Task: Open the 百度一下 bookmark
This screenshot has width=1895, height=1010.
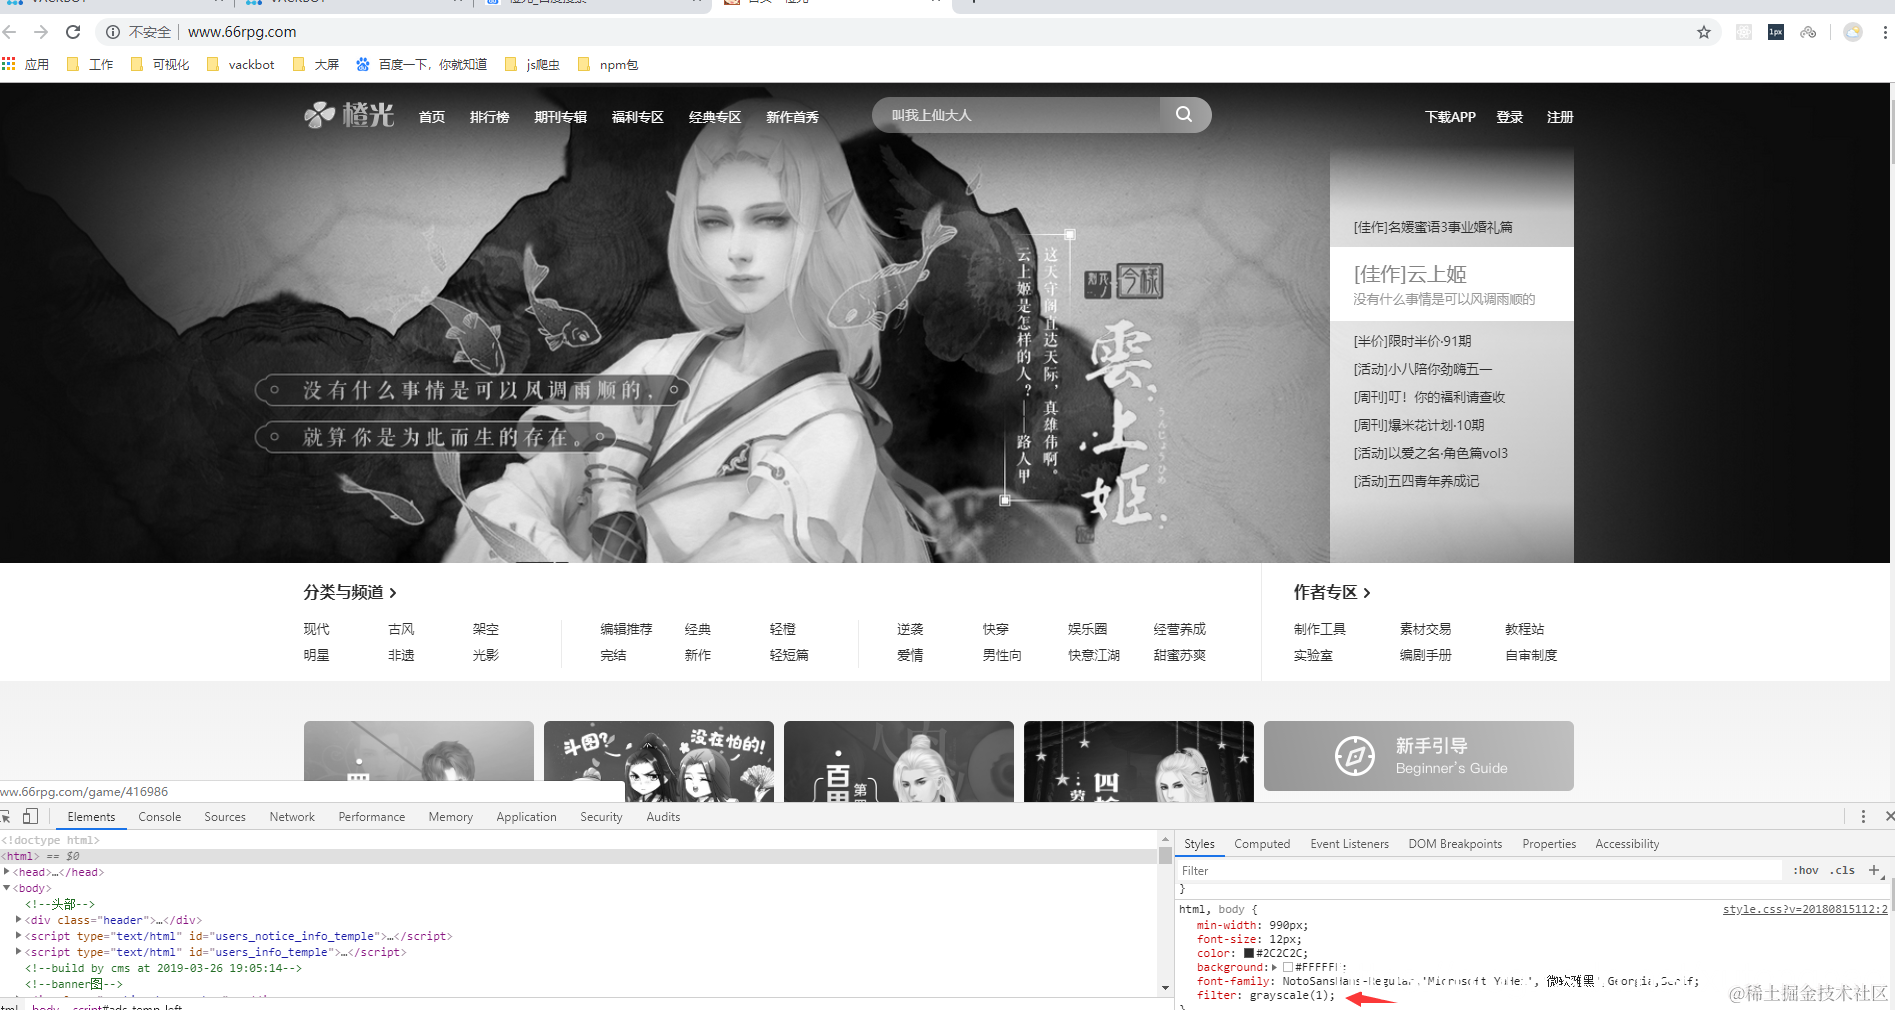Action: [x=422, y=64]
